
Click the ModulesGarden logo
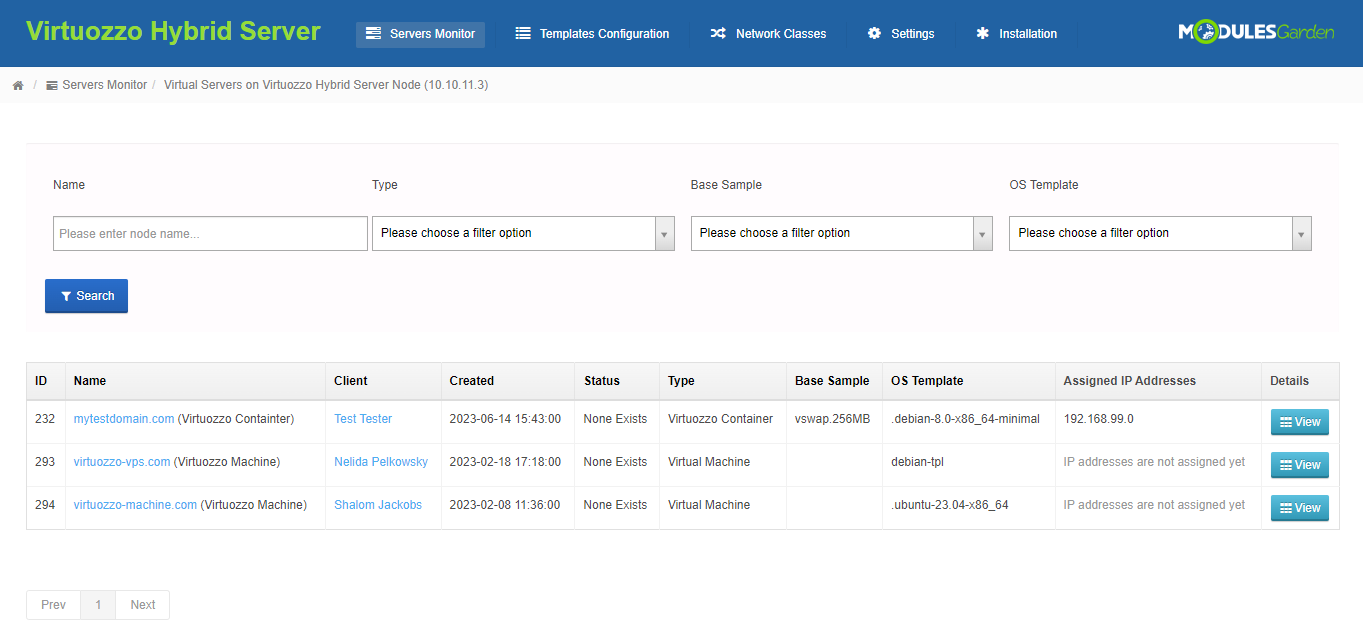[1256, 32]
